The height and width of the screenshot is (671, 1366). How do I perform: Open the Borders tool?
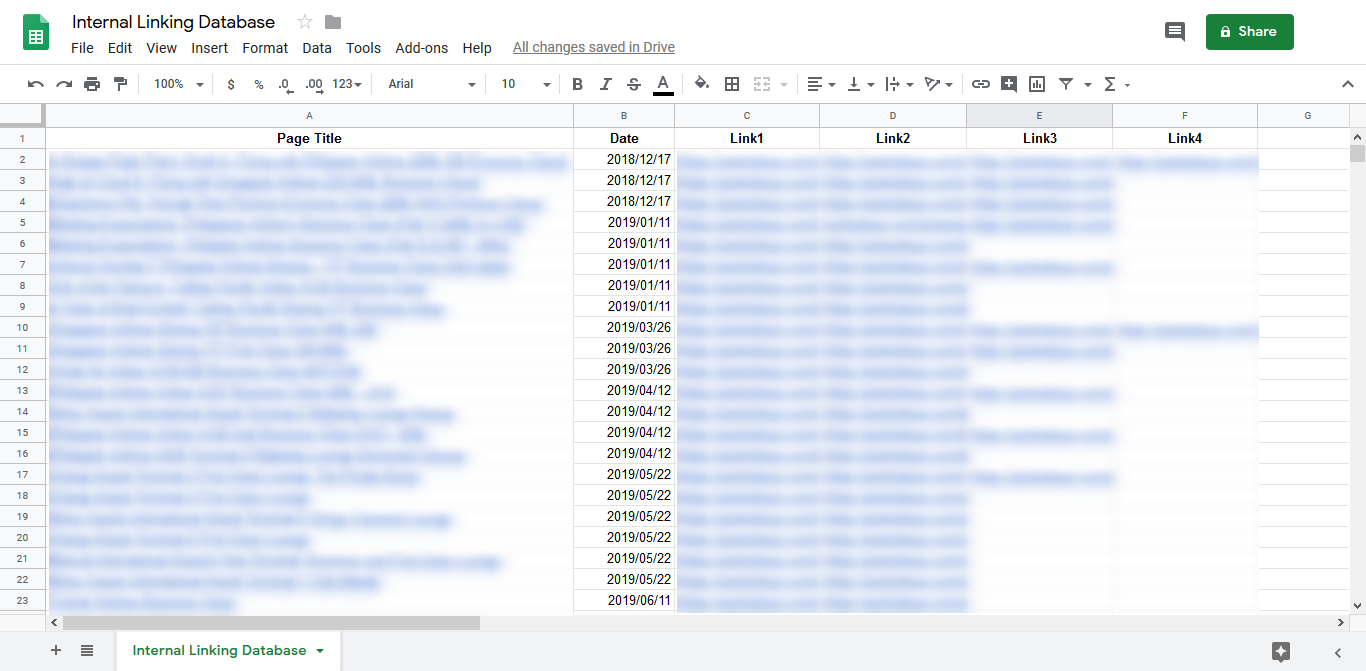coord(732,84)
